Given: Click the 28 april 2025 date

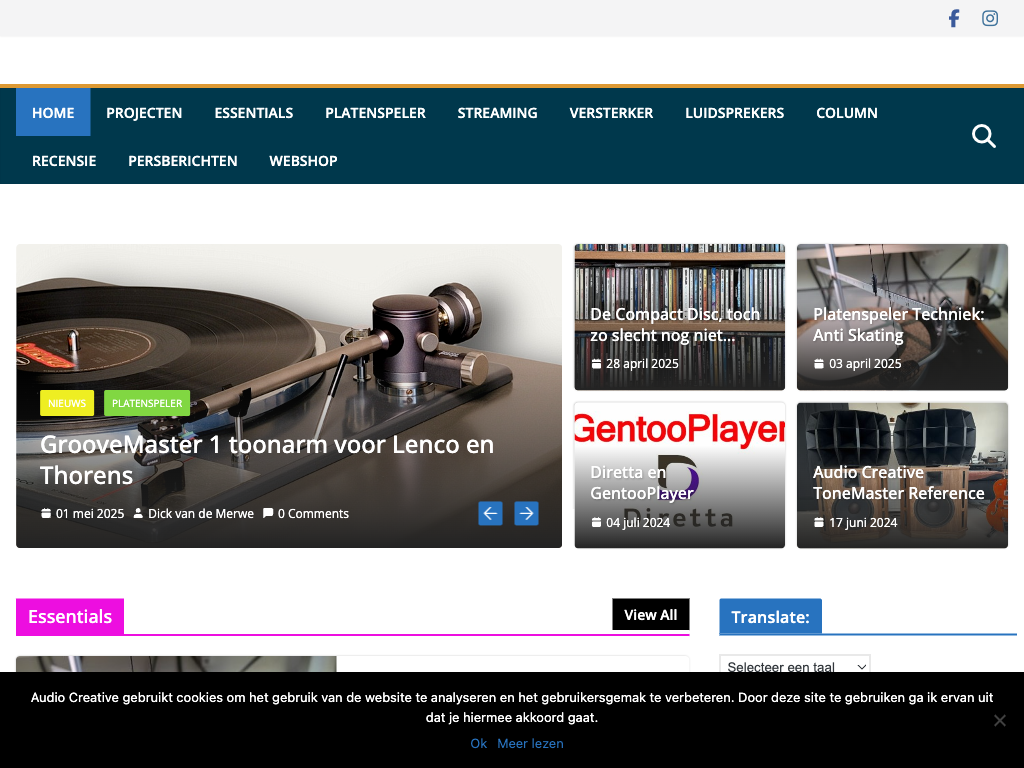Looking at the screenshot, I should pos(642,364).
